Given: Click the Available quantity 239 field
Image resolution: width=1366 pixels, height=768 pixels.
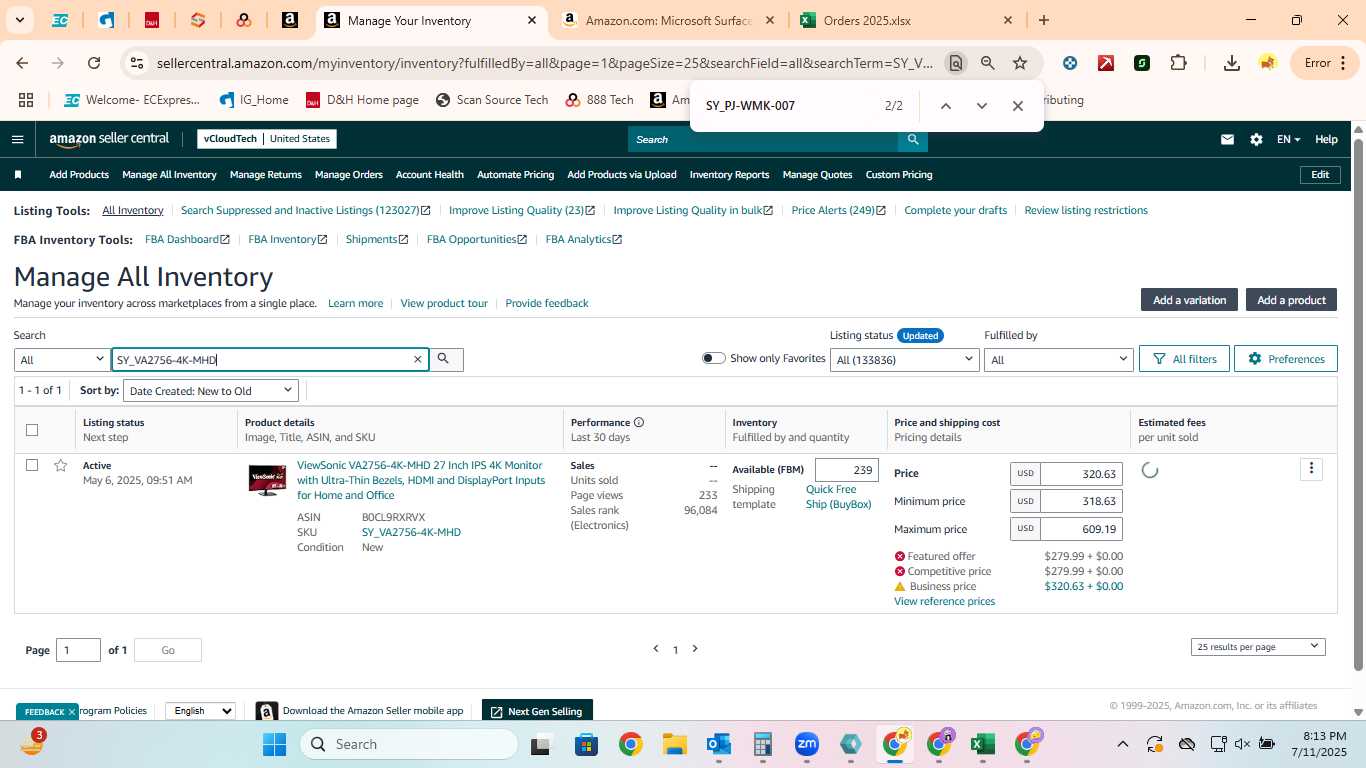Looking at the screenshot, I should [x=847, y=470].
